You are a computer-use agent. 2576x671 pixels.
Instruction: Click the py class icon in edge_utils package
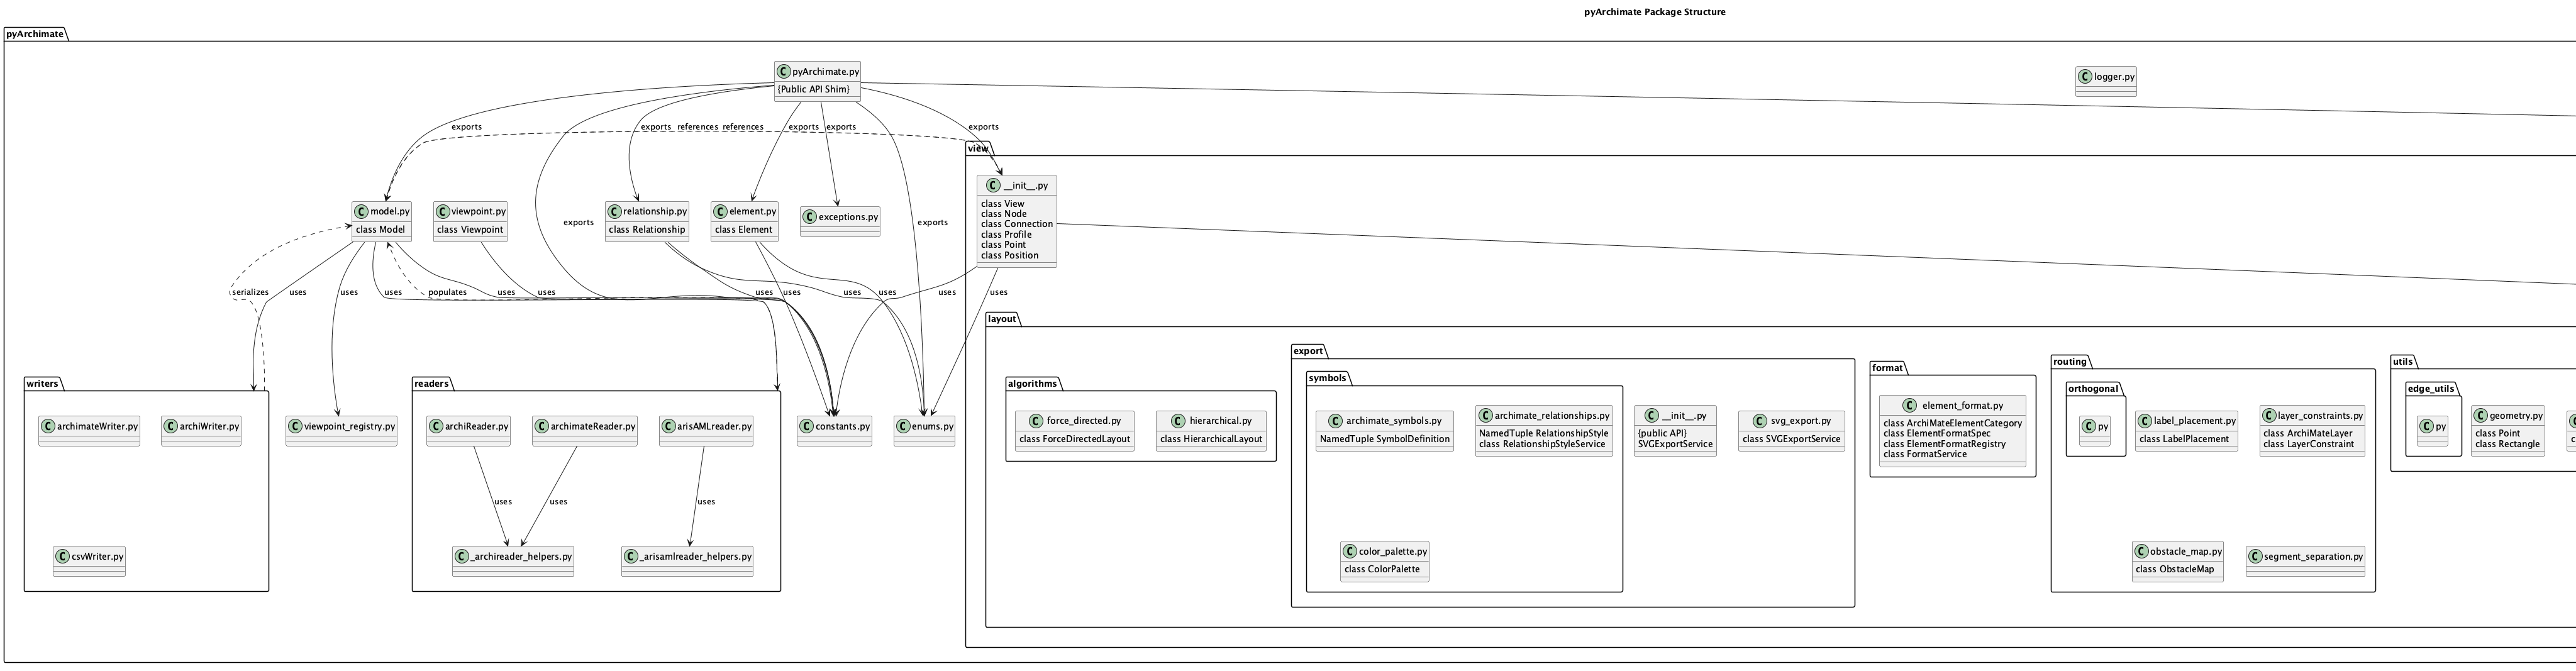(2428, 426)
